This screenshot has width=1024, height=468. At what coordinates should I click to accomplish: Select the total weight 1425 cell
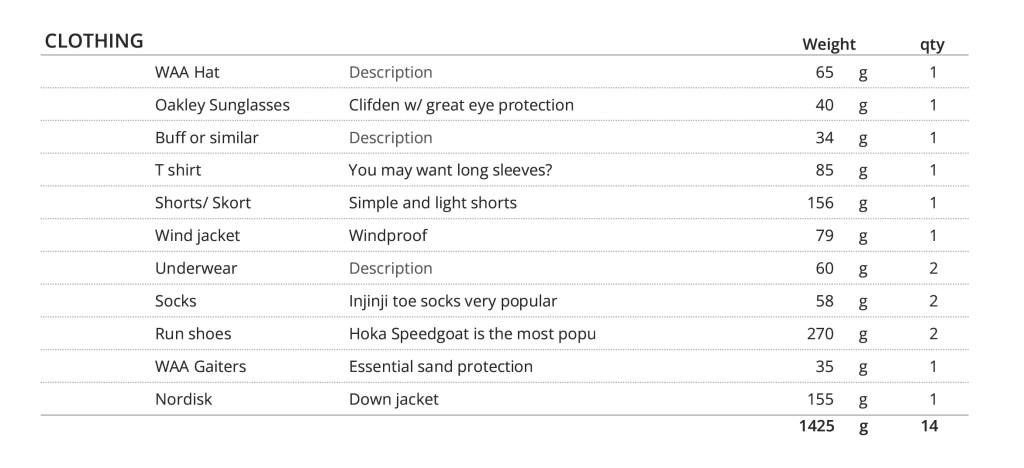(x=816, y=426)
